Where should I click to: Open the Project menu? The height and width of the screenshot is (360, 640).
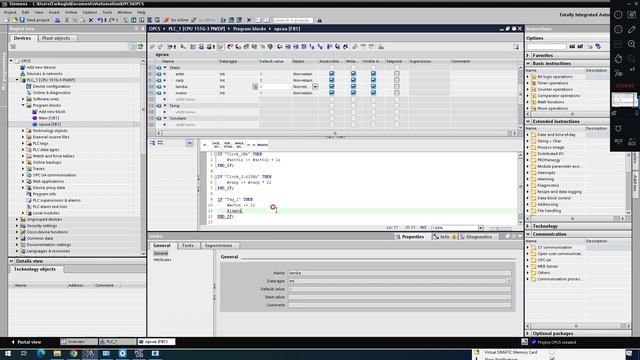pyautogui.click(x=10, y=12)
